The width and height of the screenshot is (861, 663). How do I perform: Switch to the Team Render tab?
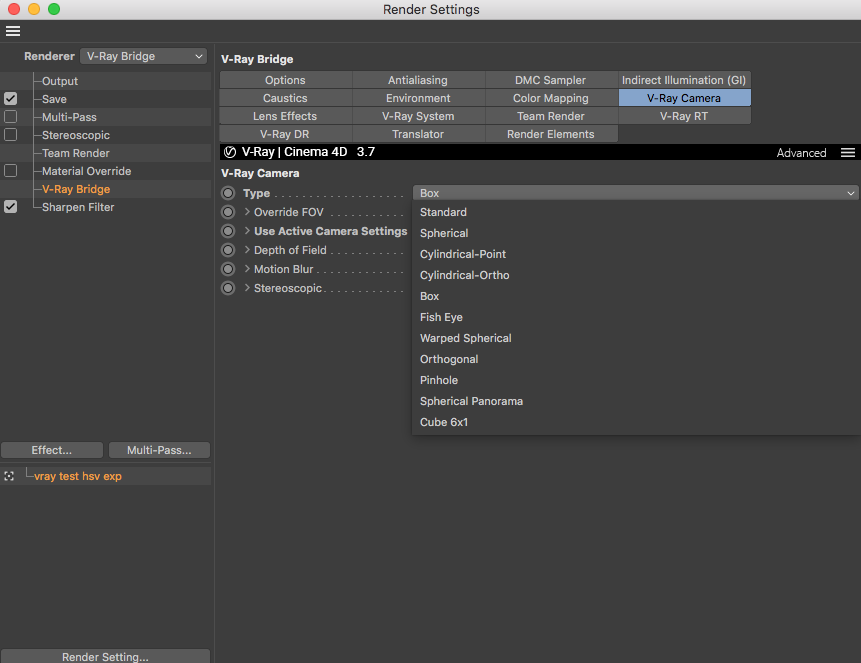click(x=551, y=116)
